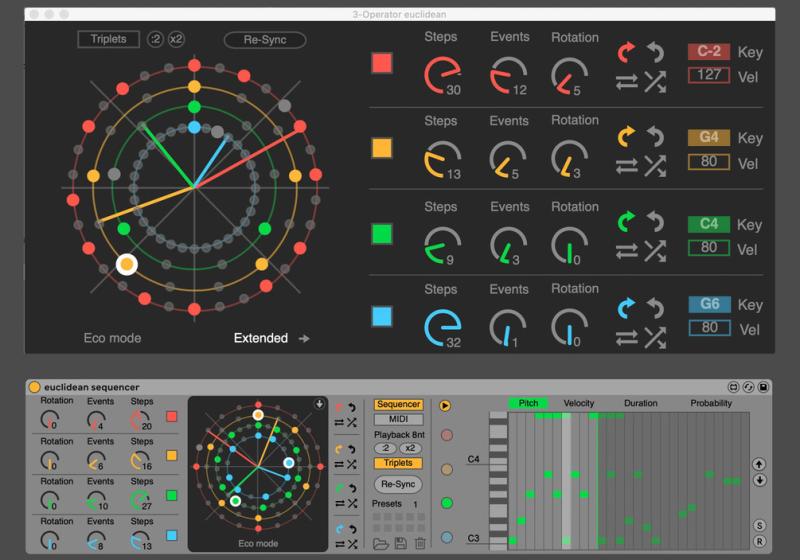Image resolution: width=800 pixels, height=560 pixels.
Task: Adjust the green Events dial showing 3
Action: pyautogui.click(x=508, y=246)
